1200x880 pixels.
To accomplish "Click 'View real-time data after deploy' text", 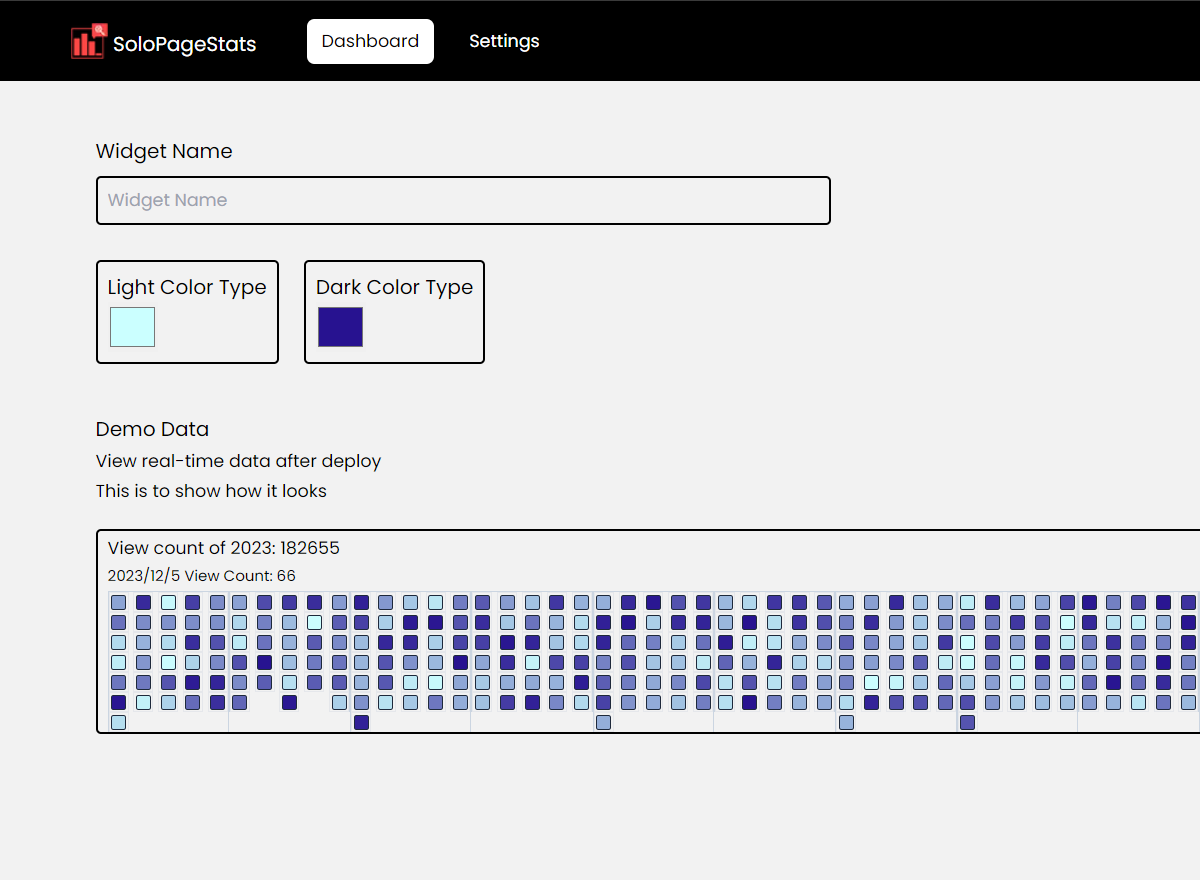I will click(238, 461).
